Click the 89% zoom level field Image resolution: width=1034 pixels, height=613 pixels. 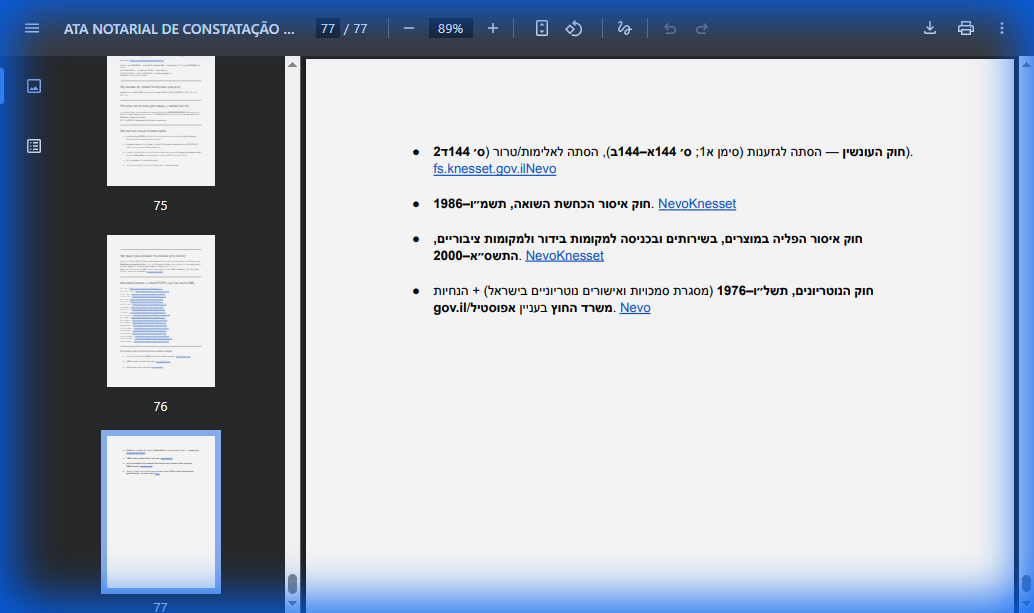[x=451, y=28]
